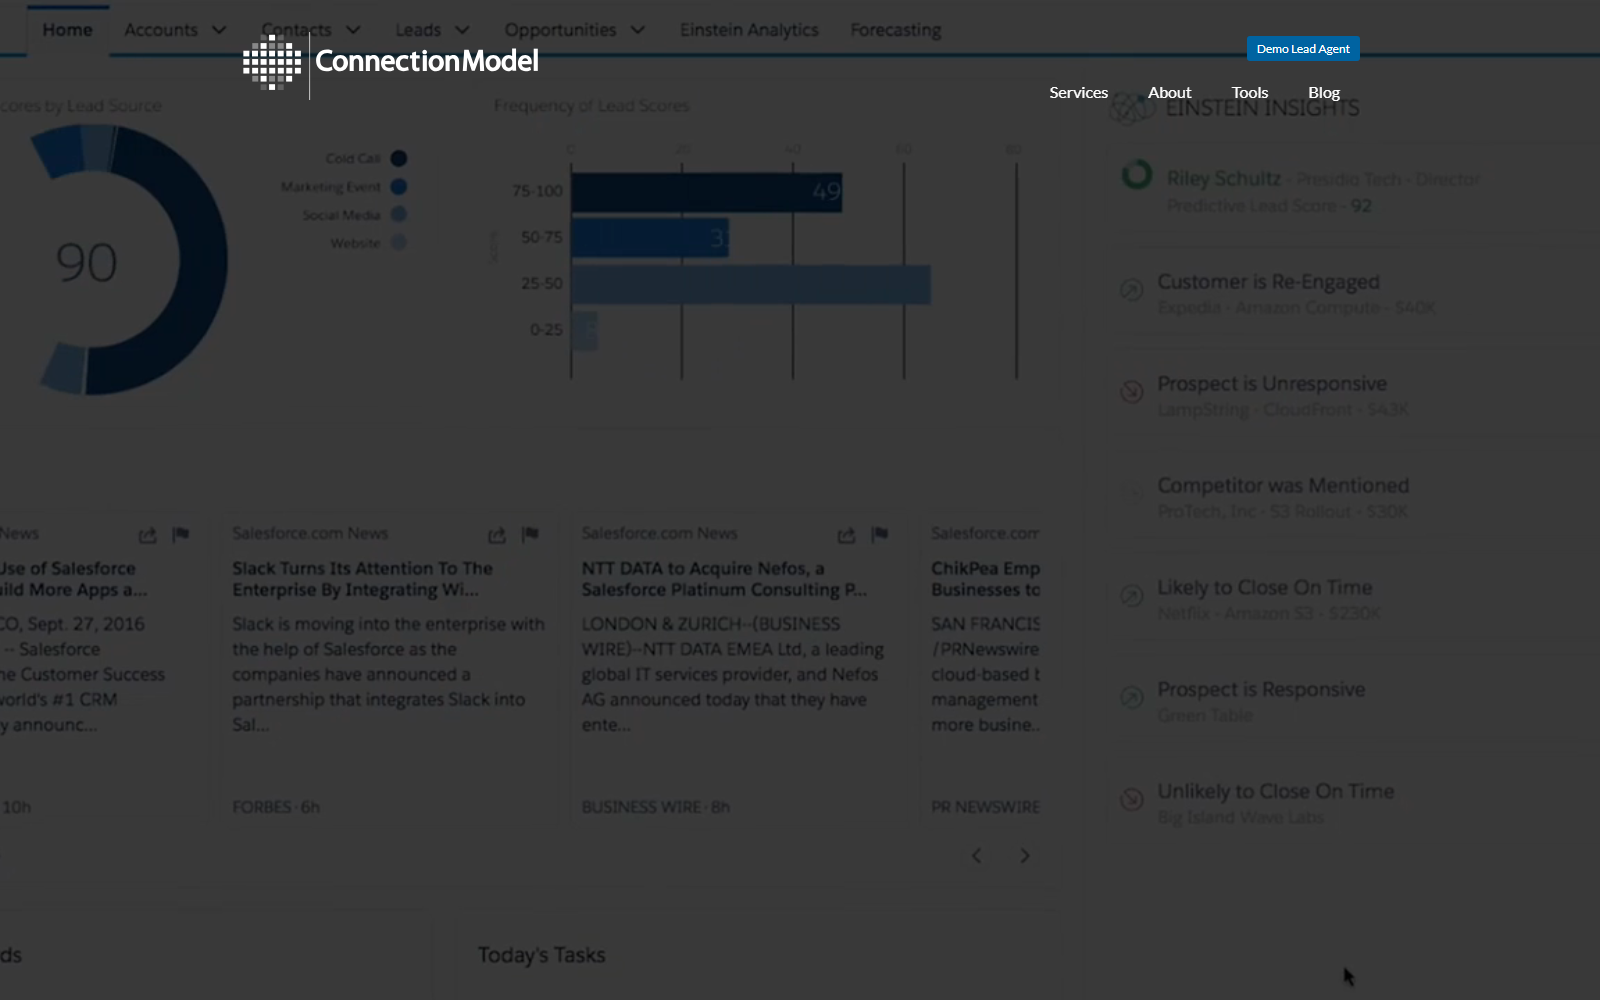Open the ChikPea news article headline
Viewport: 1600px width, 1000px height.
(985, 579)
